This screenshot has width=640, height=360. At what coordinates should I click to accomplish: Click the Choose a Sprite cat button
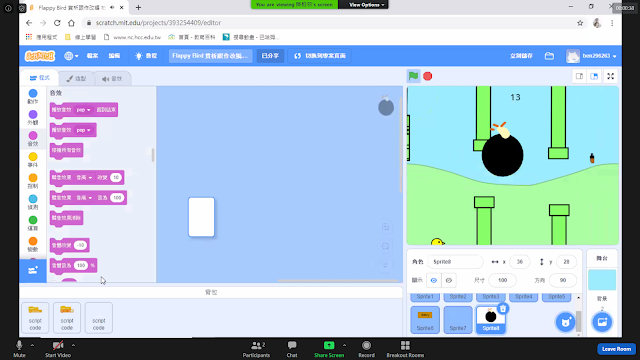[x=565, y=322]
